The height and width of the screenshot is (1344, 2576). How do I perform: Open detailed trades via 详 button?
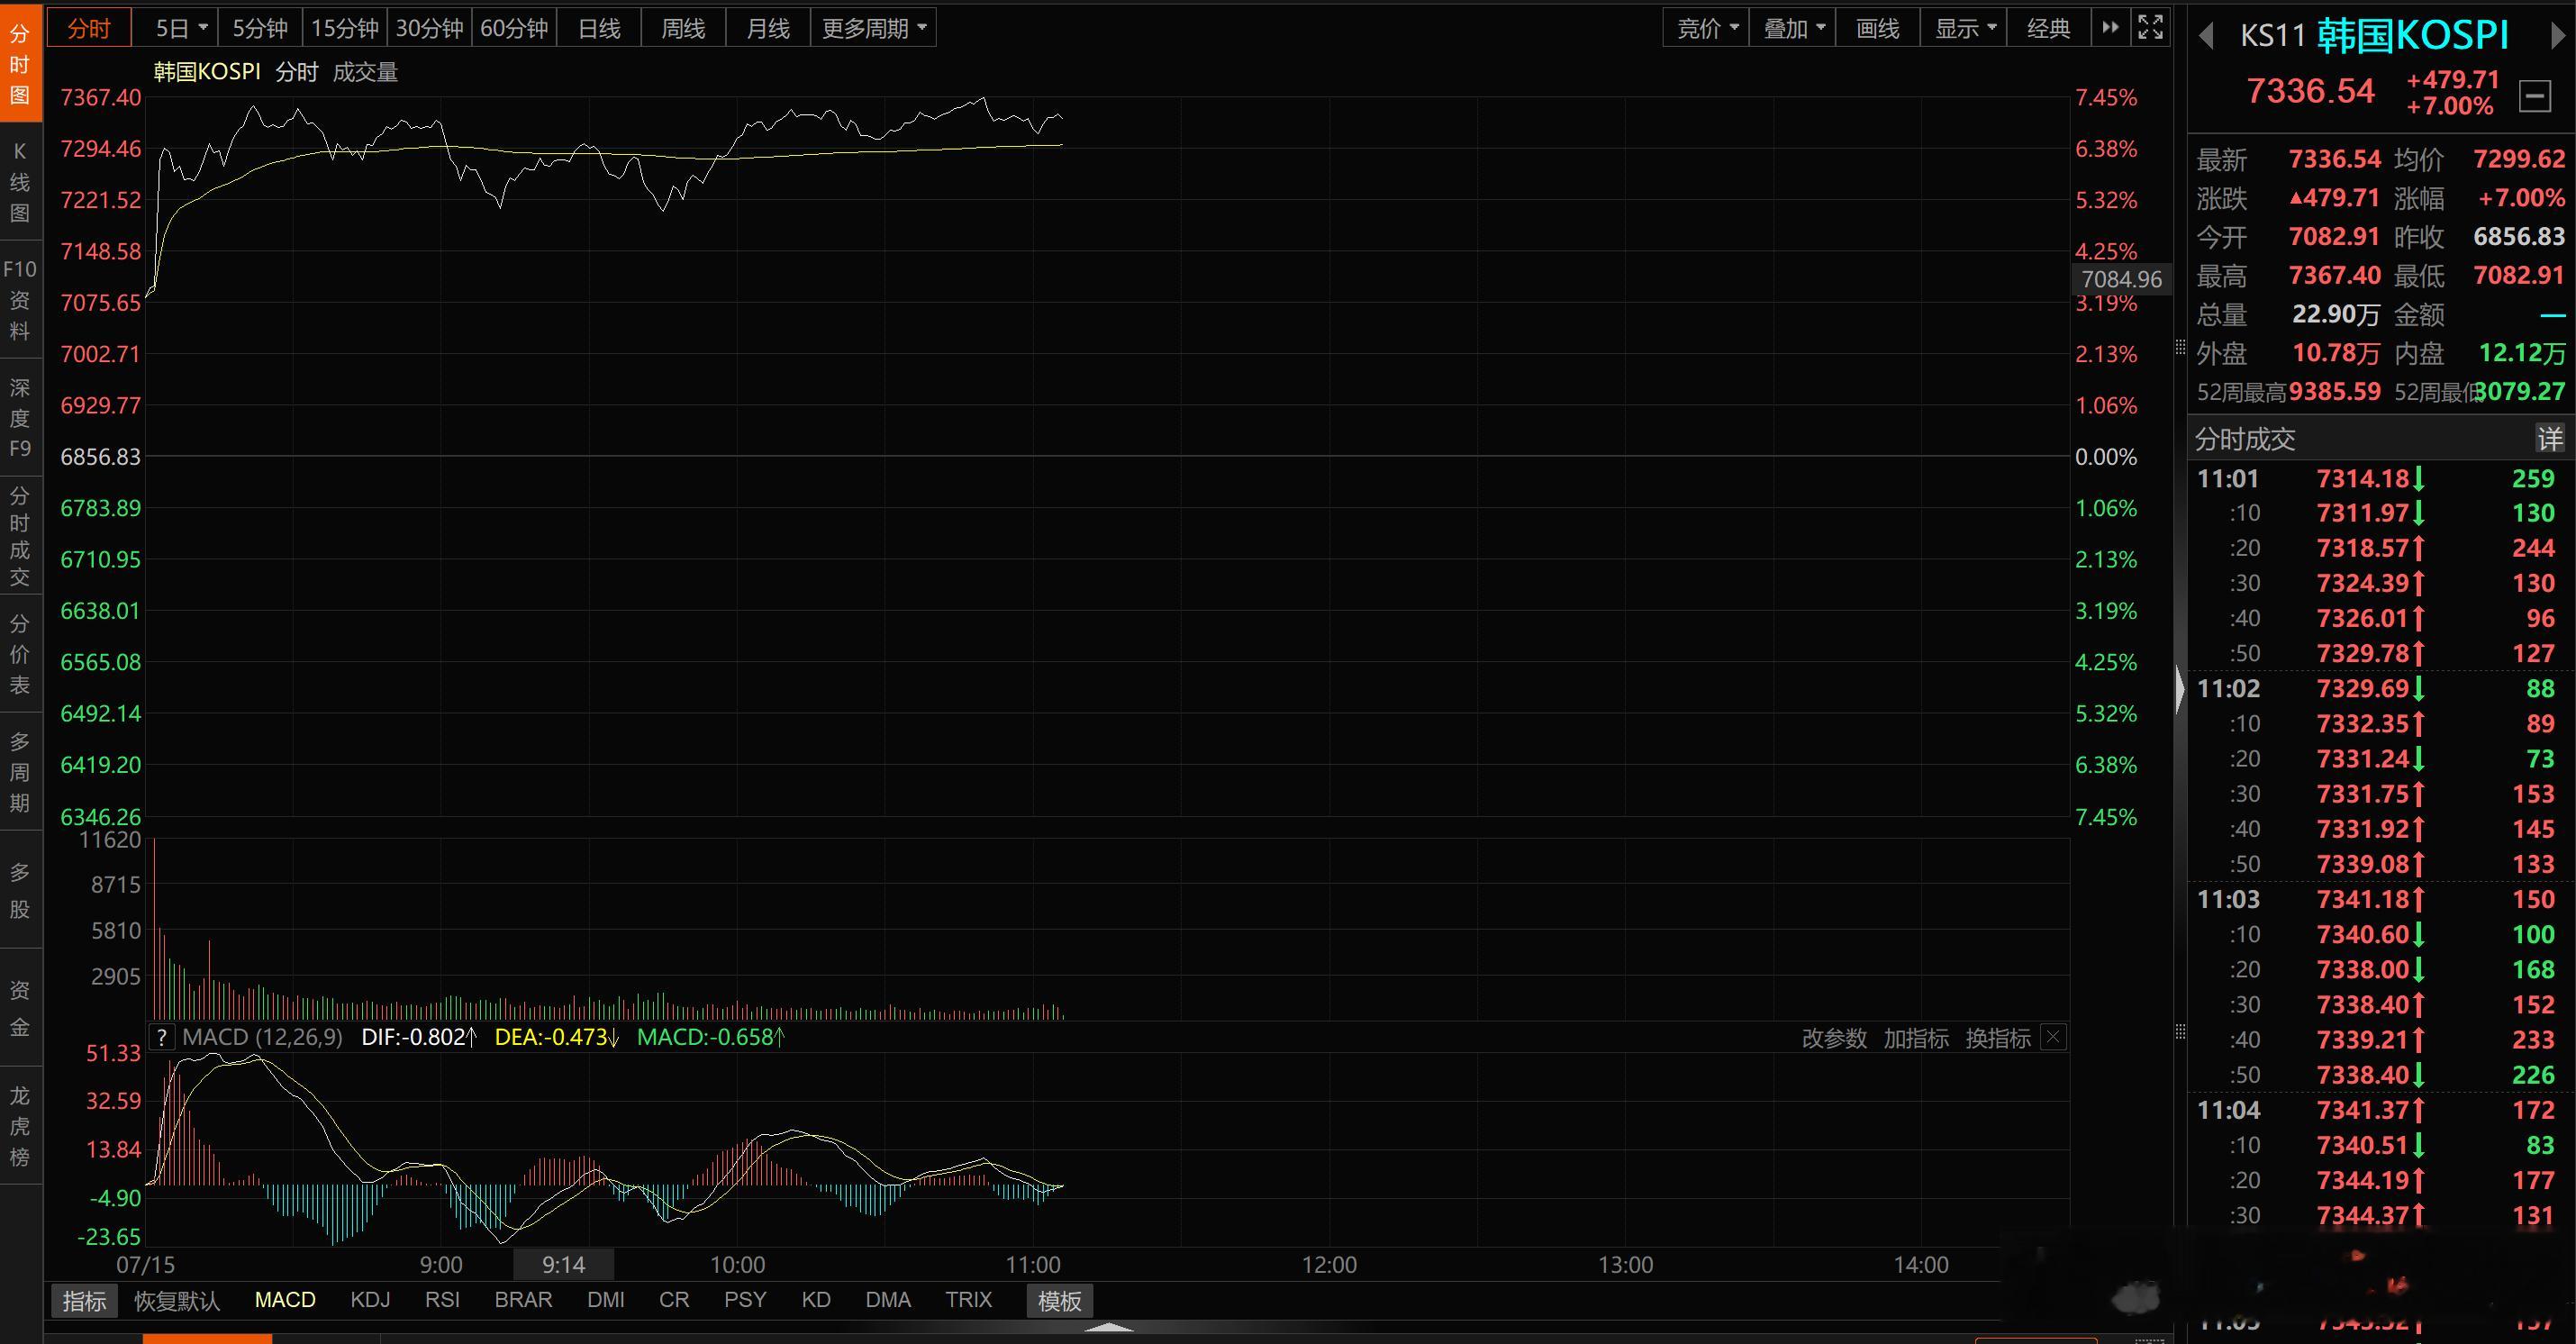(x=2549, y=438)
